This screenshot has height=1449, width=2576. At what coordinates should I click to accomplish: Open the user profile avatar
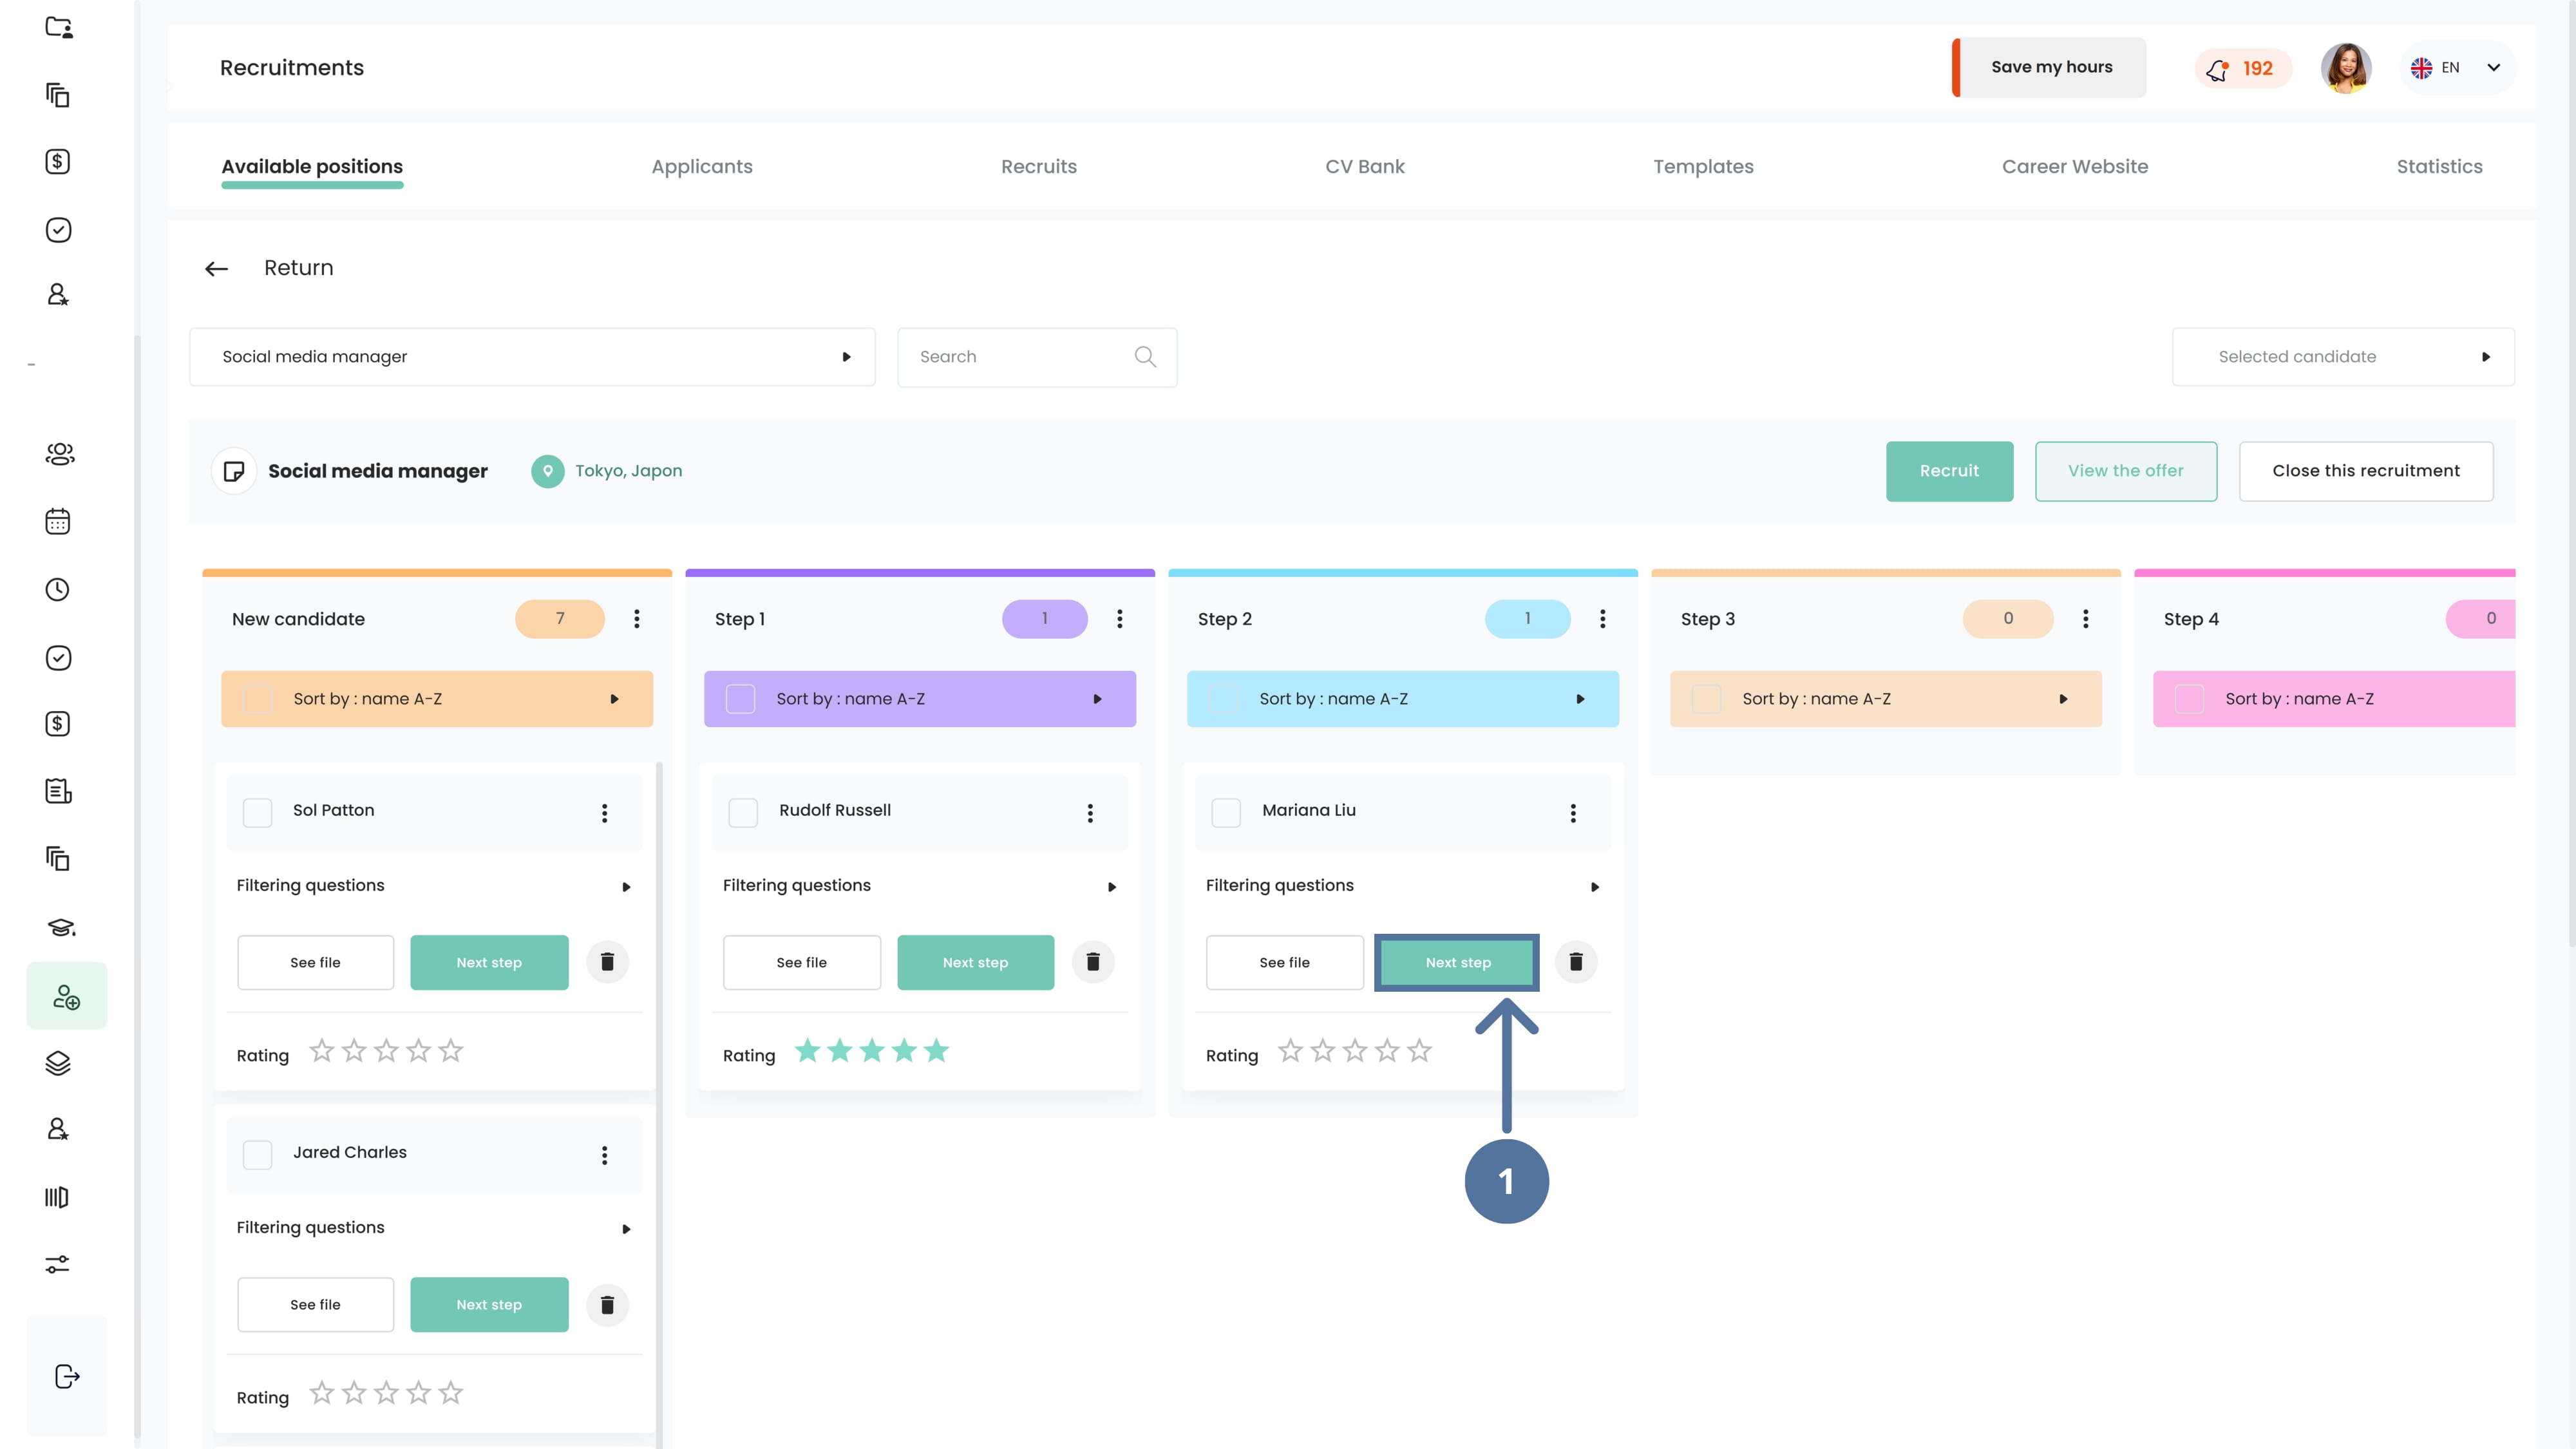(2346, 68)
